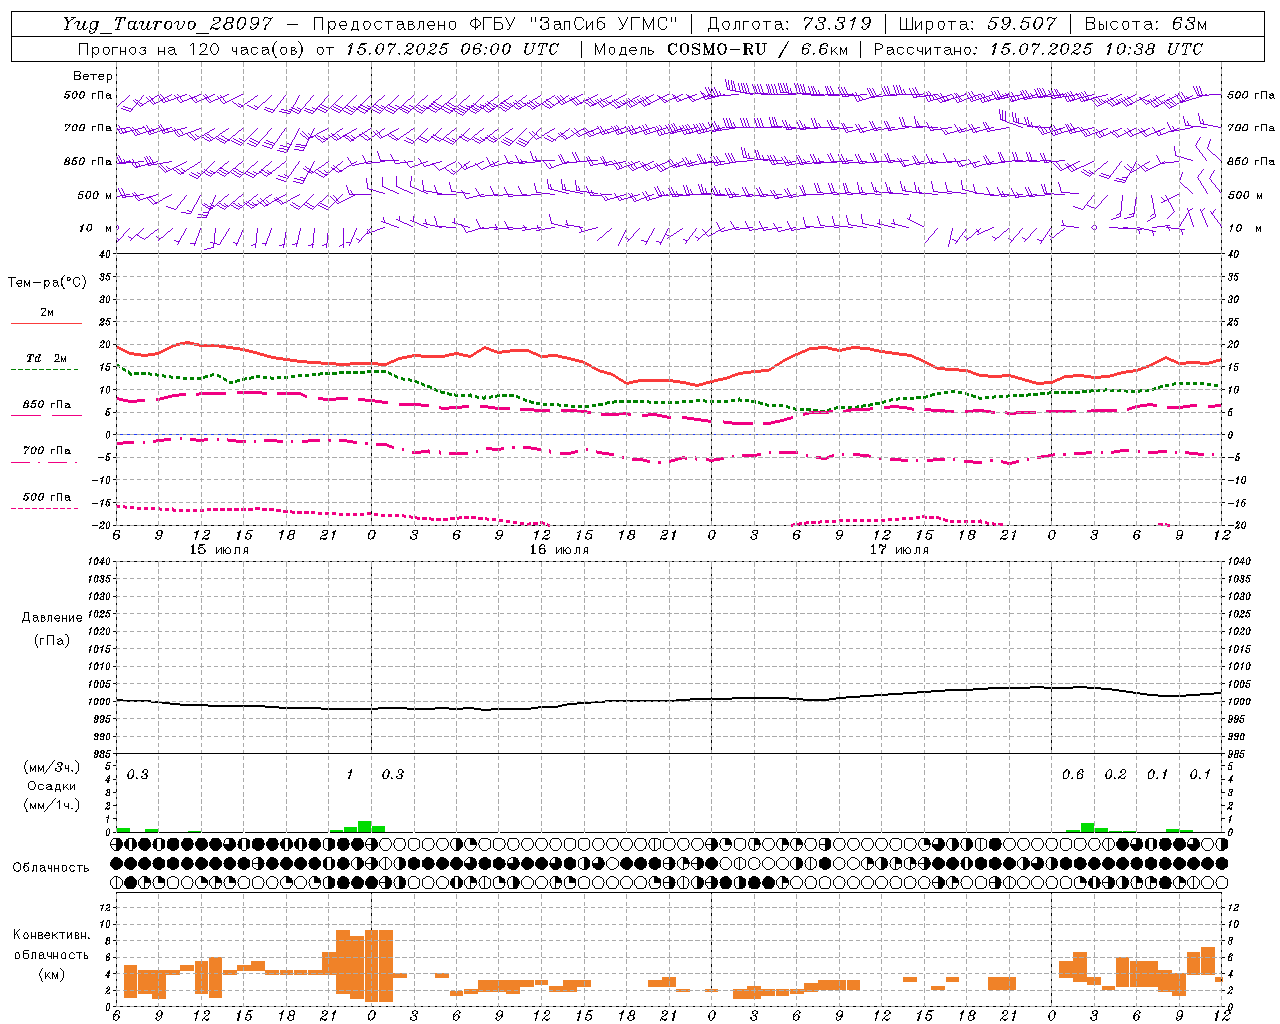Click the 'Модель COSMO-RU / 6.6км' model label
Image resolution: width=1280 pixels, height=1024 pixels.
[721, 49]
